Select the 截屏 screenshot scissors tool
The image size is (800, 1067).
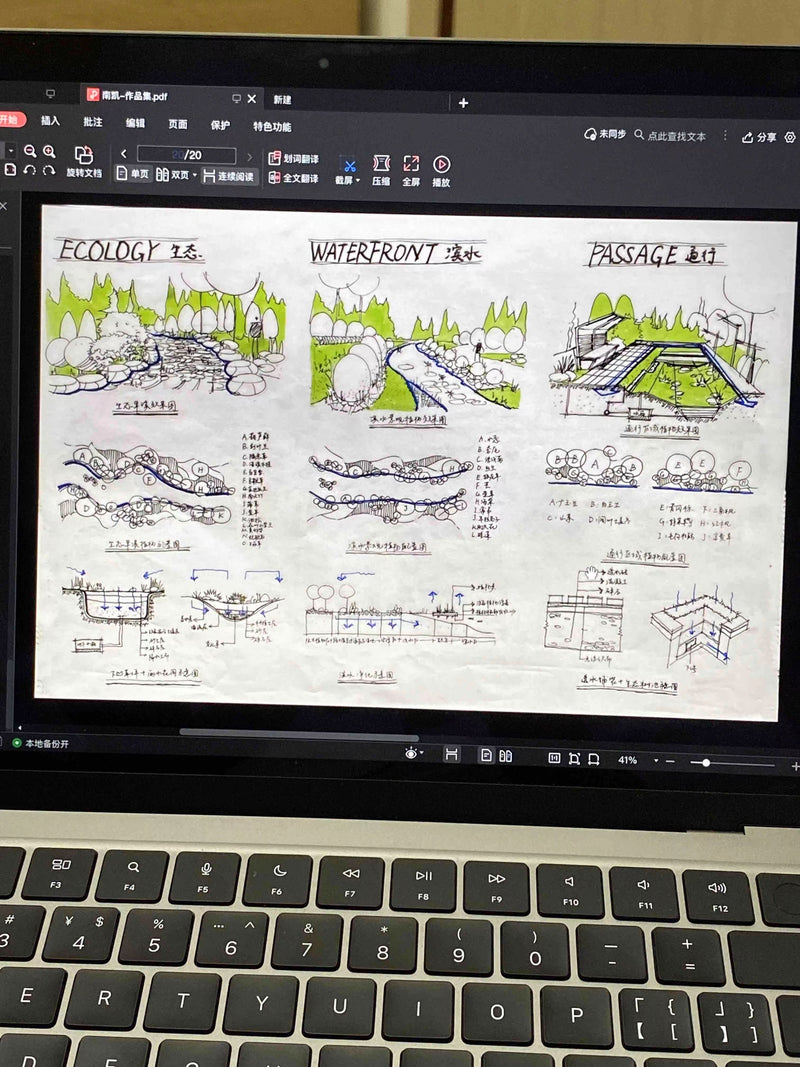click(349, 165)
